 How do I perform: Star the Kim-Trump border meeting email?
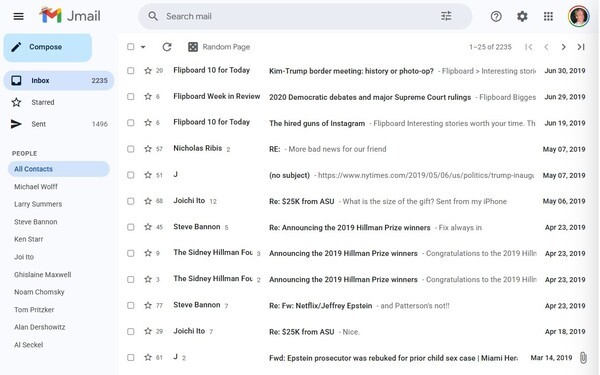(148, 70)
